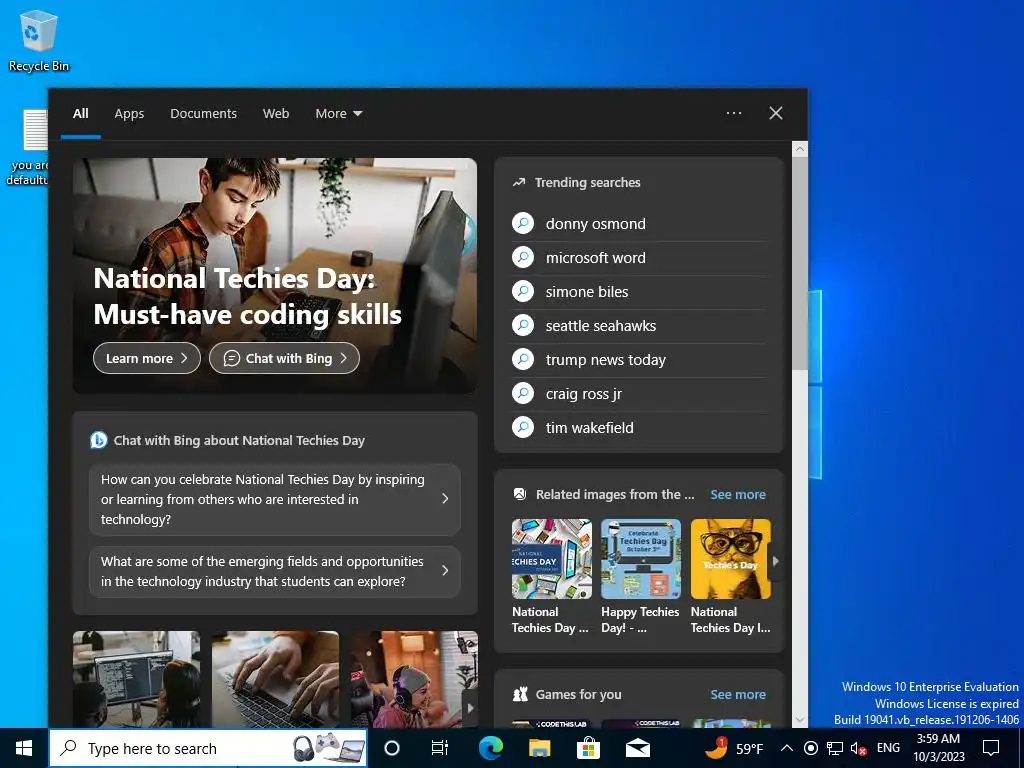Click the National Techies Day headline
Screen dimensions: 1024x768
click(248, 296)
